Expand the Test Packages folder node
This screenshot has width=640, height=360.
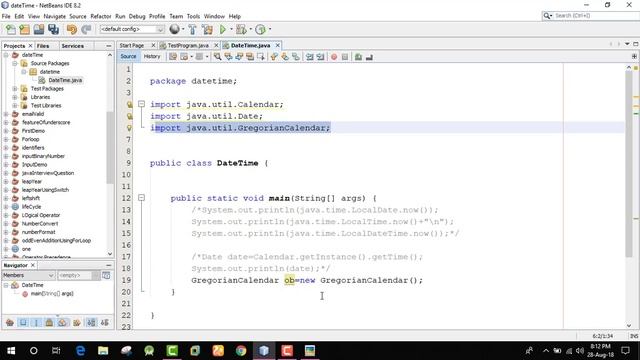(15, 89)
